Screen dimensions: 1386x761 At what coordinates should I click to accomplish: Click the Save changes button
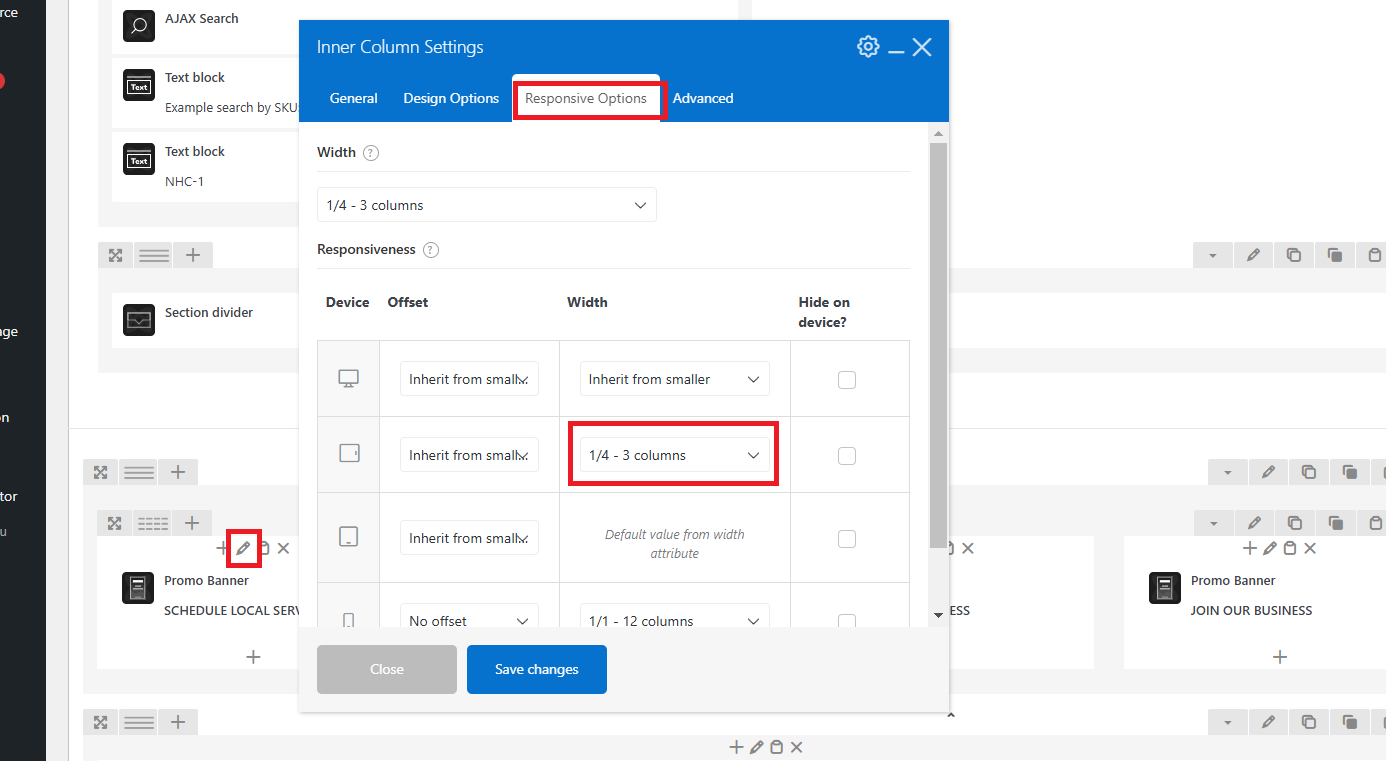537,669
